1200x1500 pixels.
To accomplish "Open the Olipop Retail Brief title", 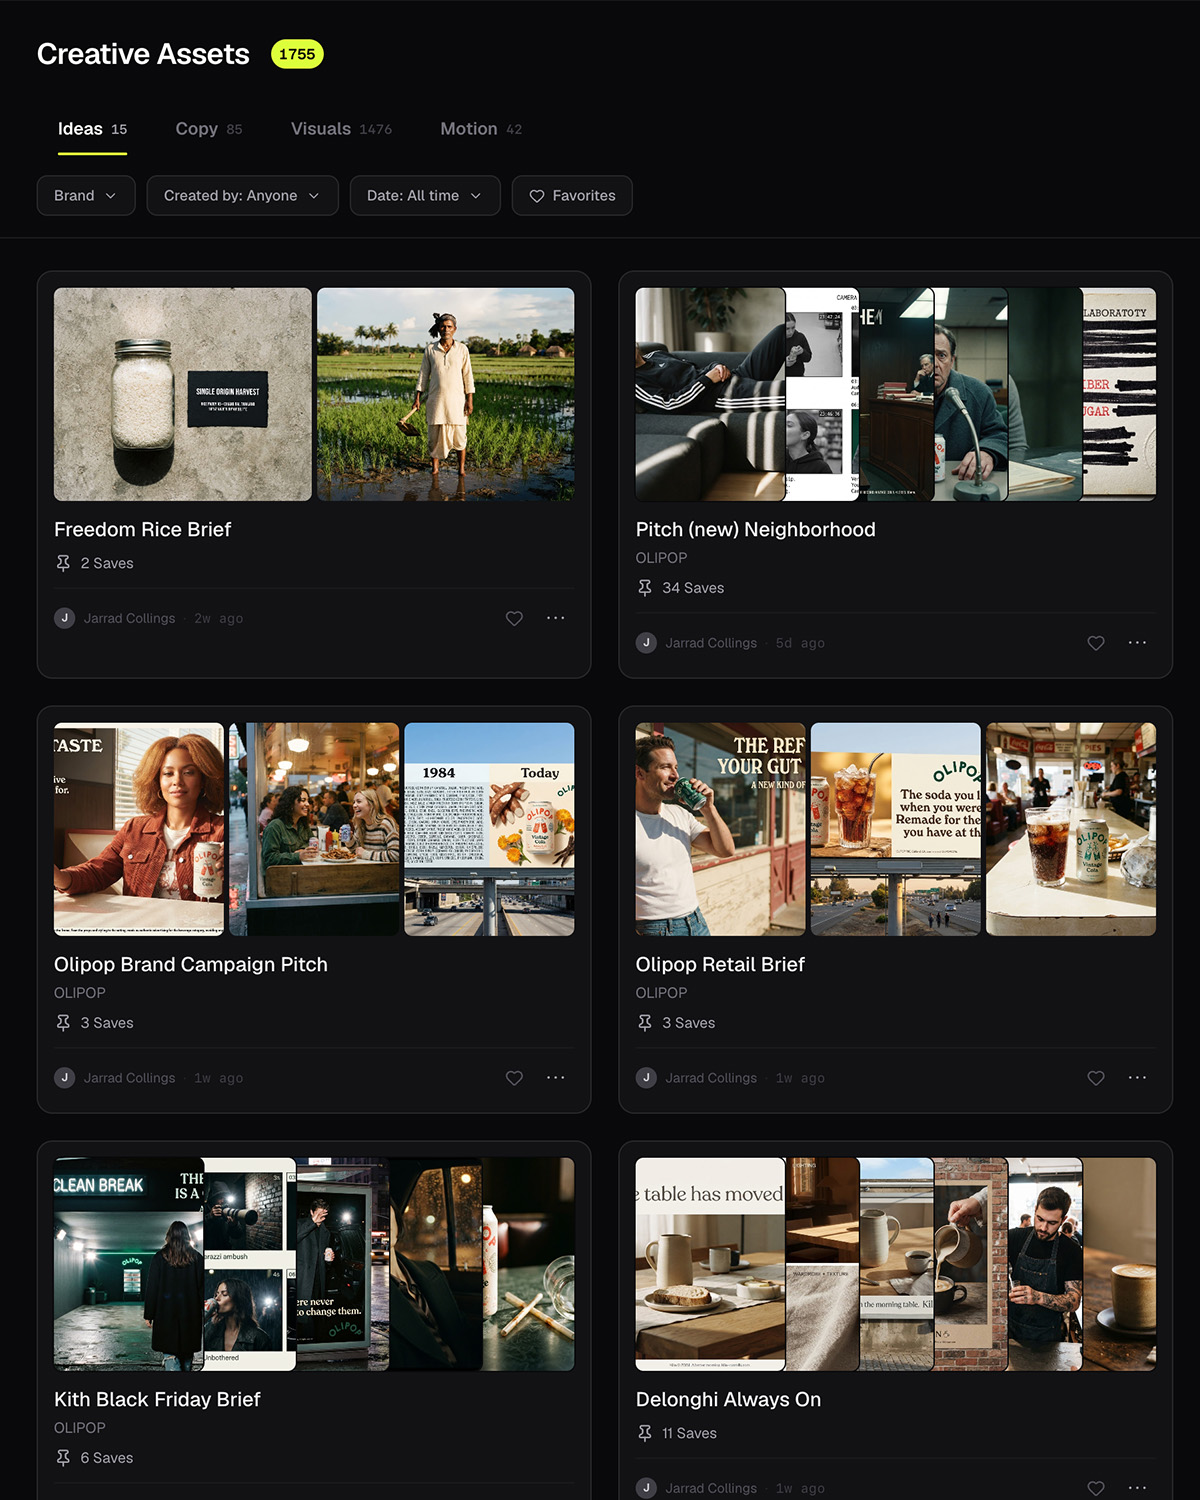I will 720,965.
